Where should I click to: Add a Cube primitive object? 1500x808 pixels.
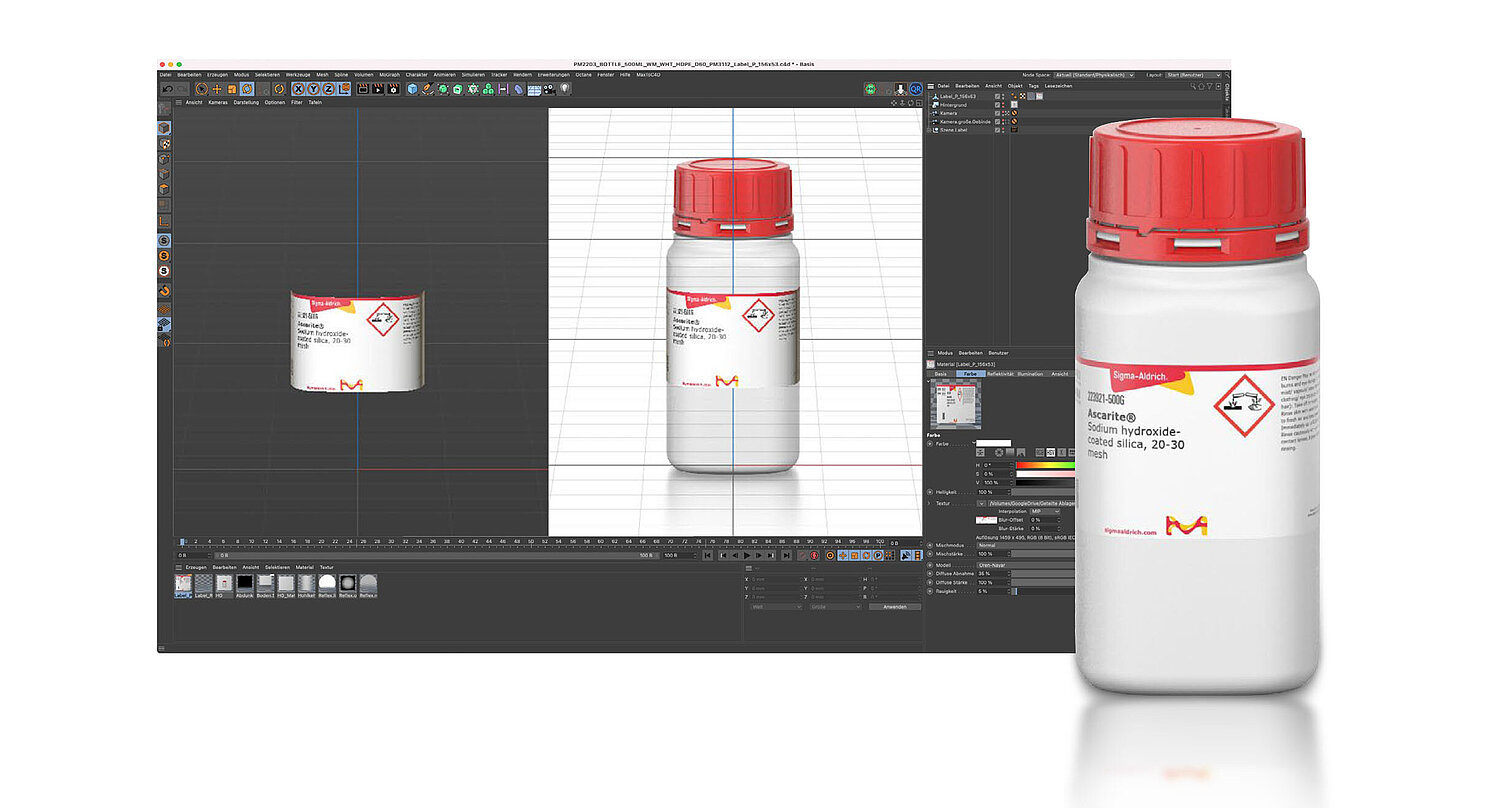pos(413,89)
